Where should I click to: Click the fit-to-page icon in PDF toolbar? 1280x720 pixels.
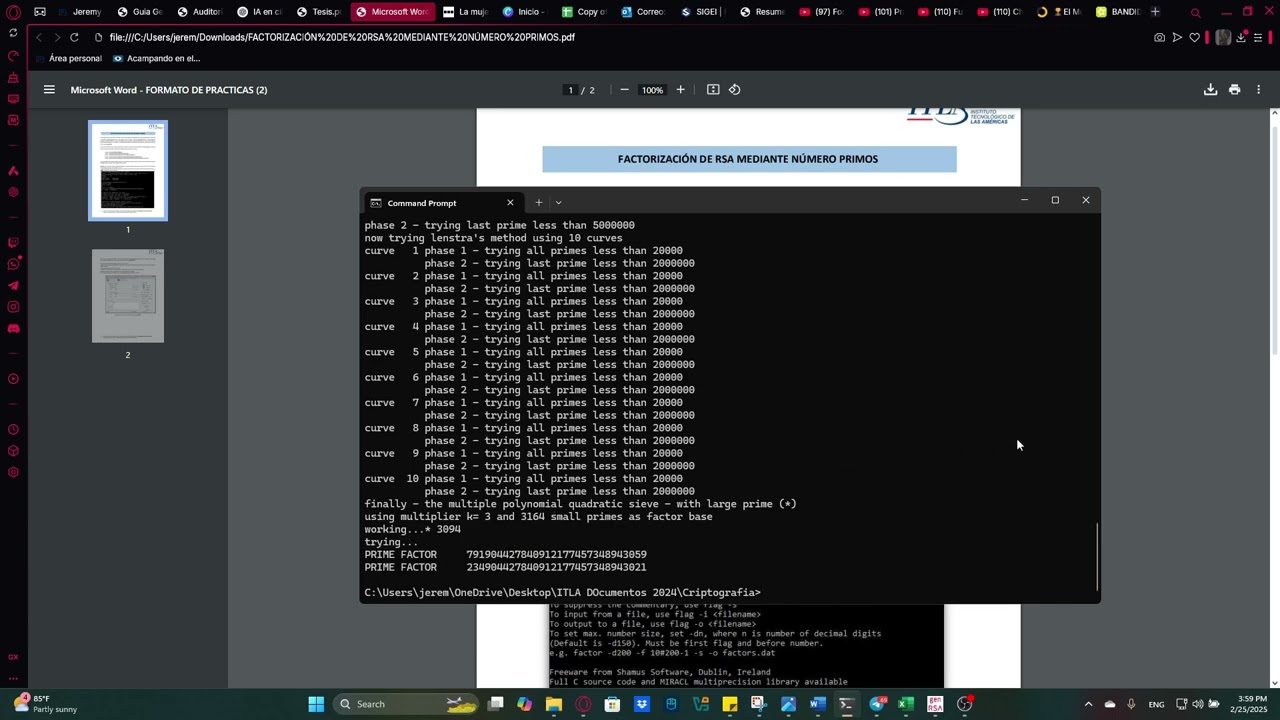coord(713,90)
